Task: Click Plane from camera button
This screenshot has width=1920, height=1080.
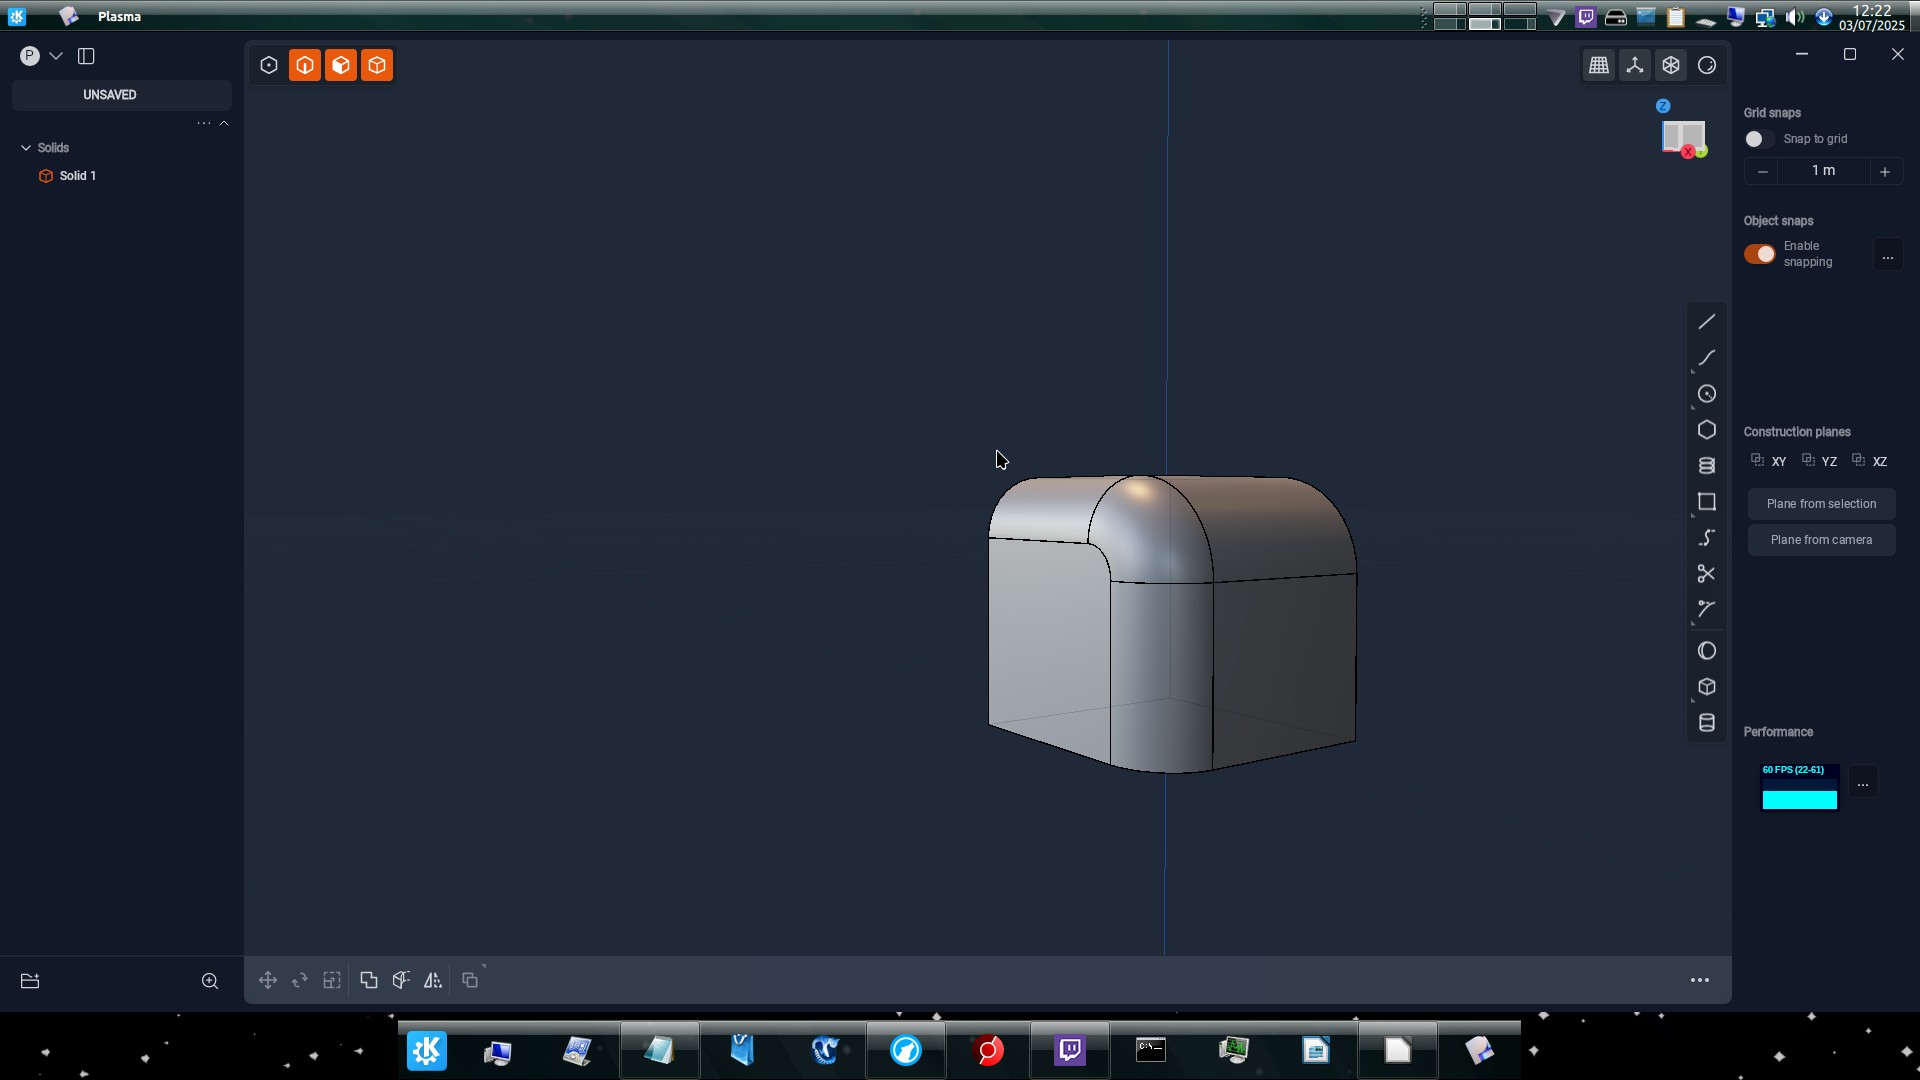Action: 1822,540
